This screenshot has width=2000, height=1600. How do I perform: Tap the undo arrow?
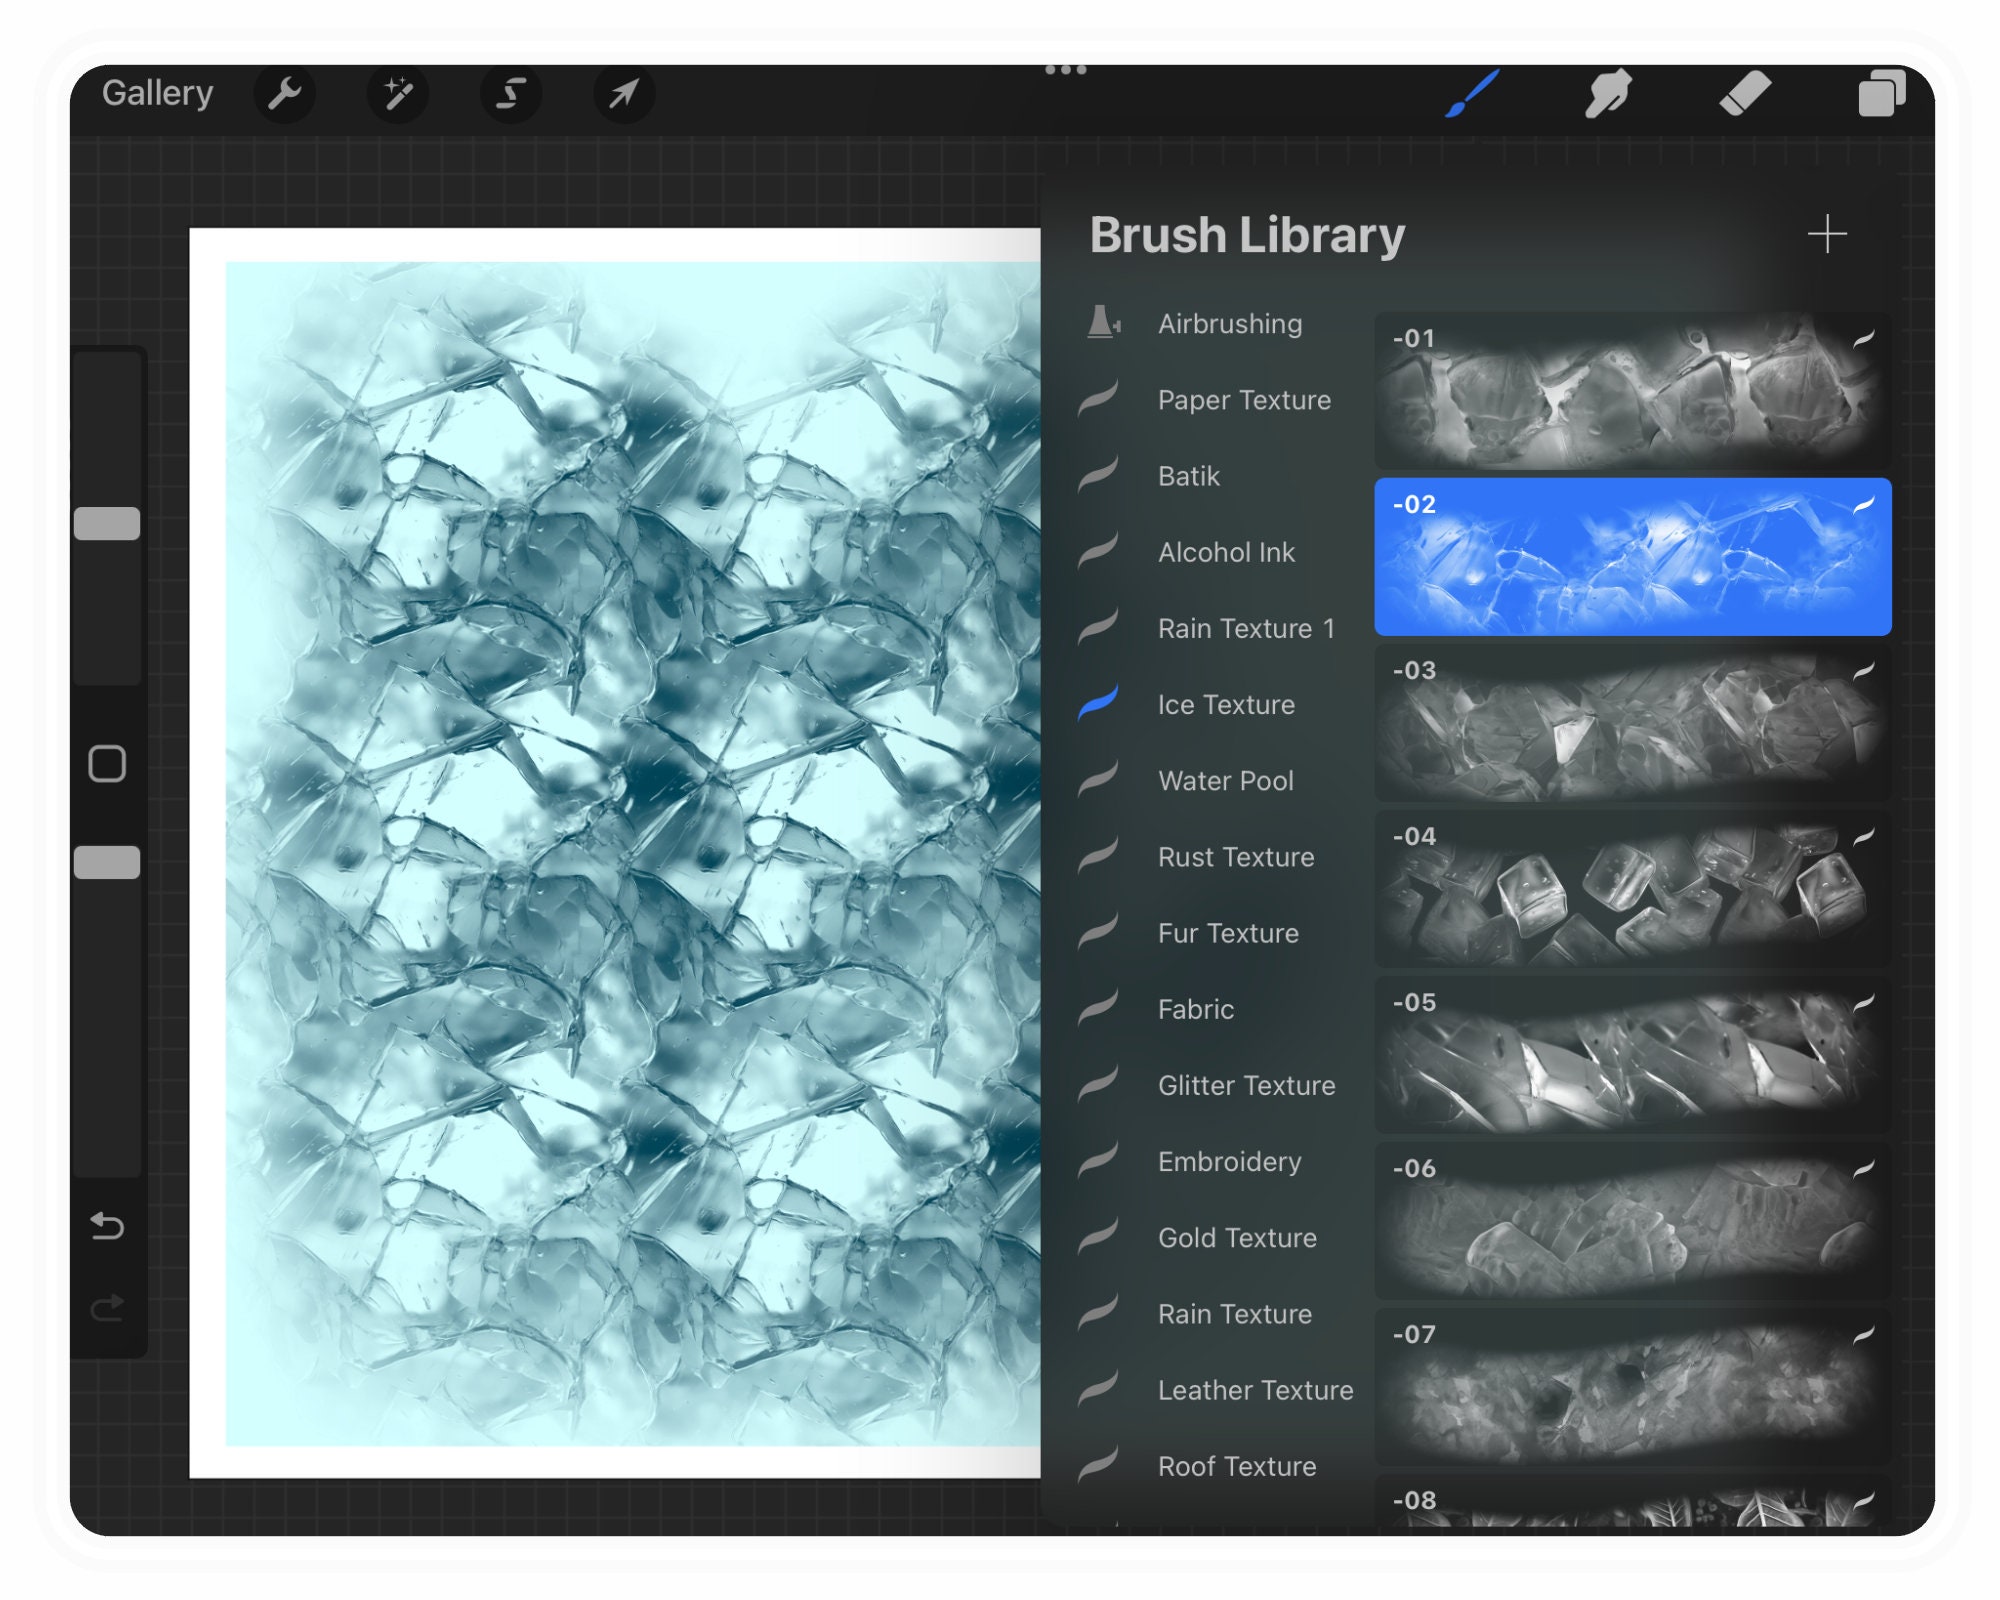click(x=107, y=1227)
